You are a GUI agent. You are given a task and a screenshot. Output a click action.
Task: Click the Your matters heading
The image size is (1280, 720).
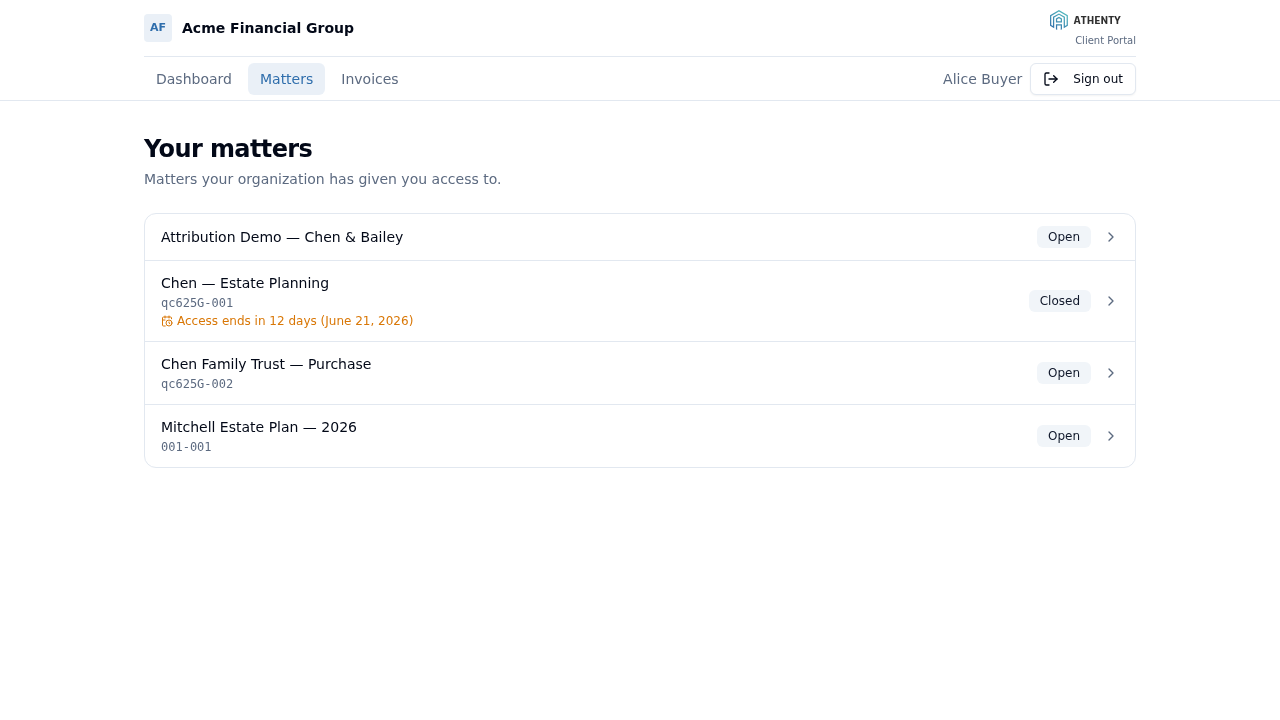coord(228,149)
